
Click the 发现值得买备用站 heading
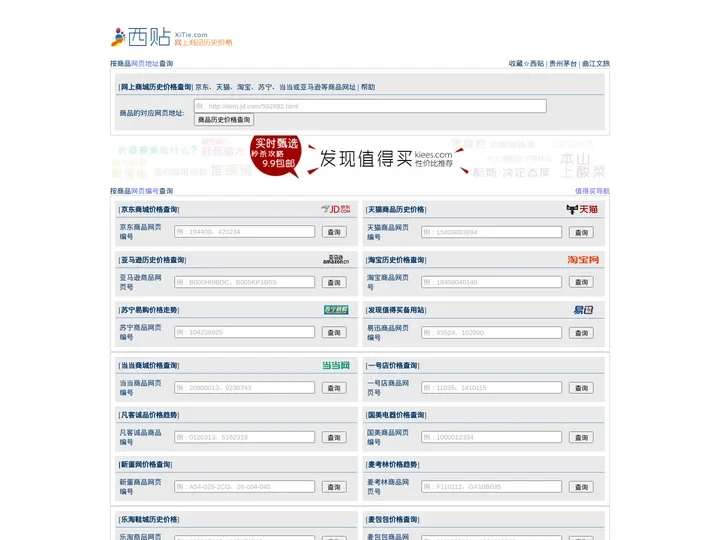pyautogui.click(x=396, y=310)
